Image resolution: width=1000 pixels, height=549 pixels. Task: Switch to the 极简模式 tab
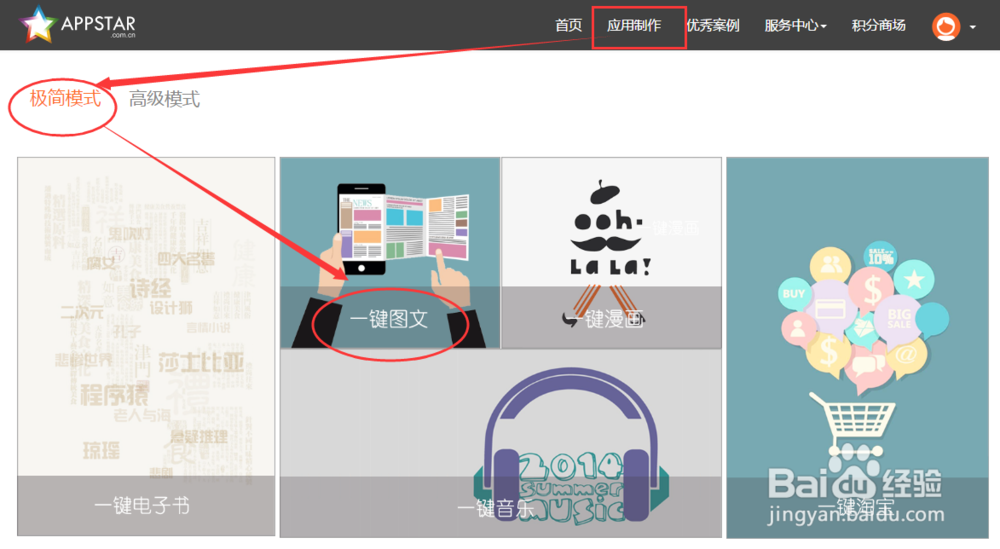(x=65, y=98)
